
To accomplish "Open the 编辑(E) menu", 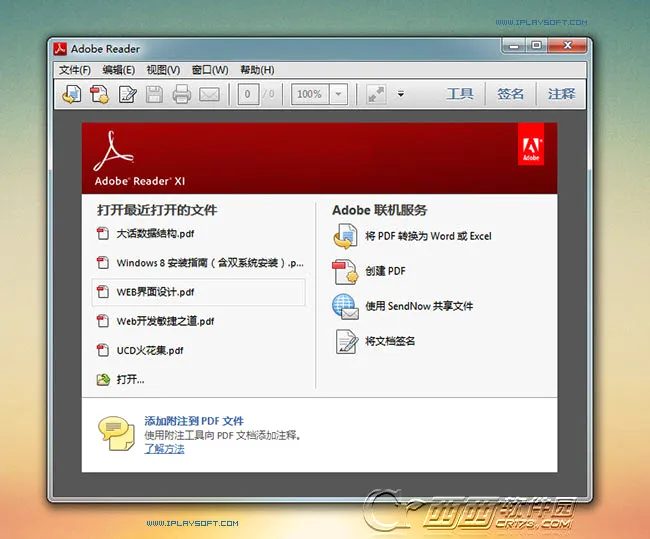I will point(119,70).
